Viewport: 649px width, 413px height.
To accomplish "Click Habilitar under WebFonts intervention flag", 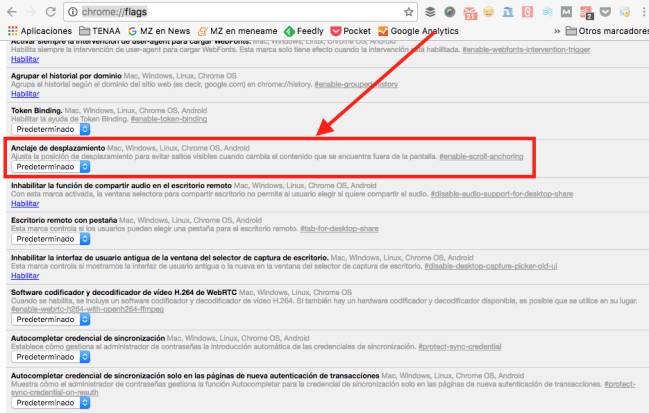I will pos(25,59).
